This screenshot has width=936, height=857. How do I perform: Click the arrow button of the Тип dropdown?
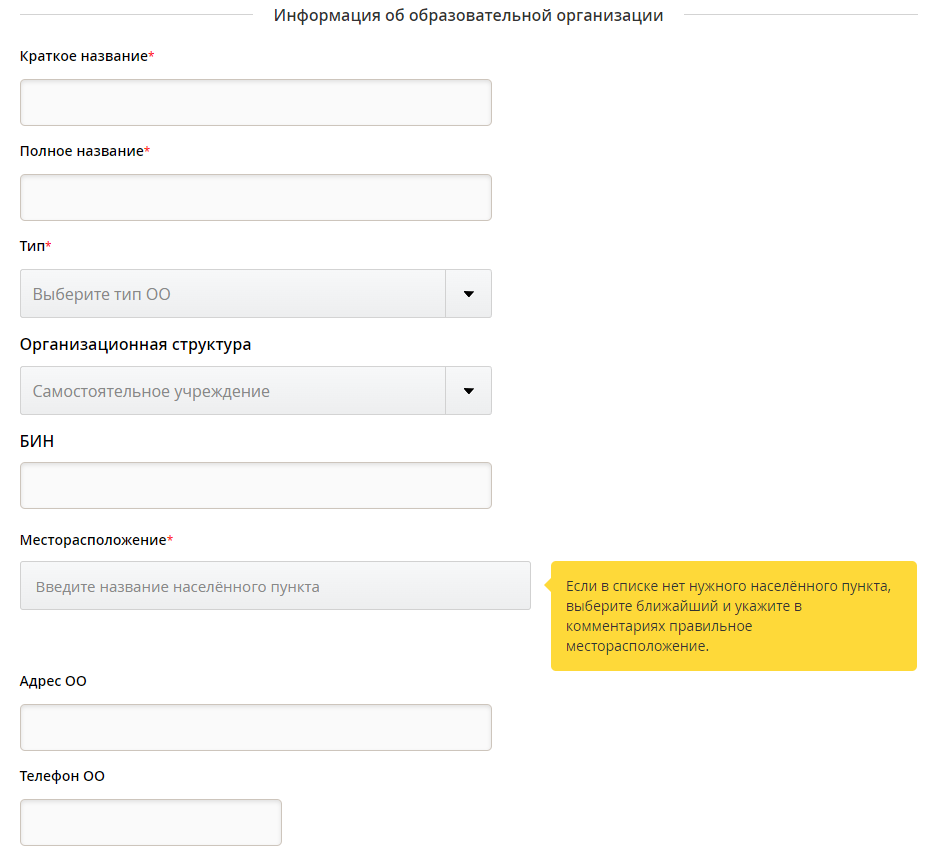tap(468, 294)
